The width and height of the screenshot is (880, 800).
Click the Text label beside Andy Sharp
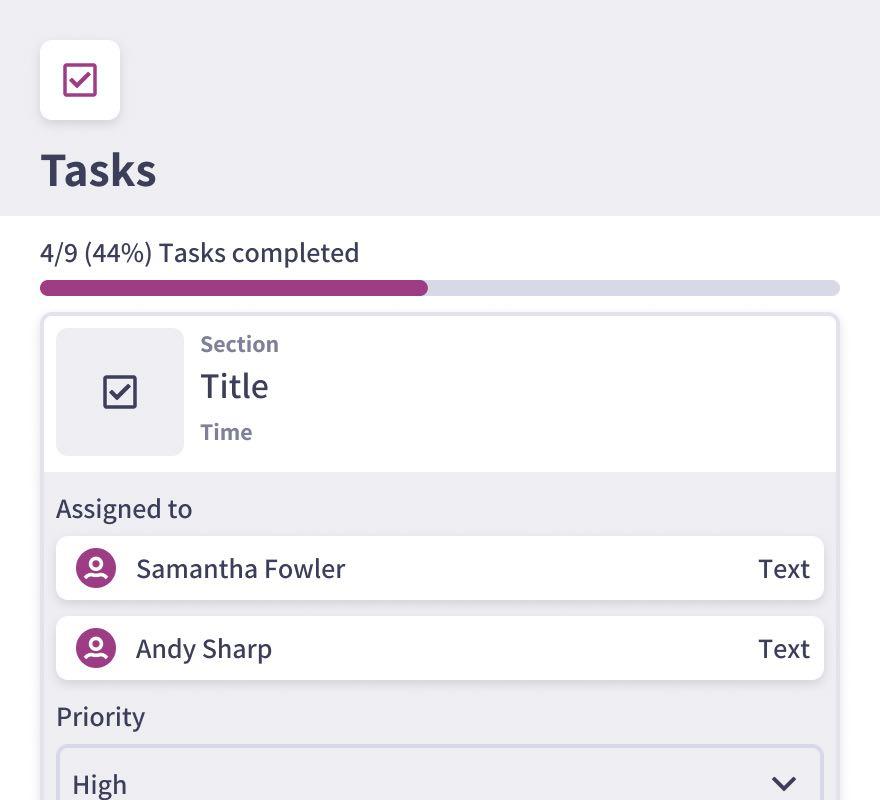point(783,649)
